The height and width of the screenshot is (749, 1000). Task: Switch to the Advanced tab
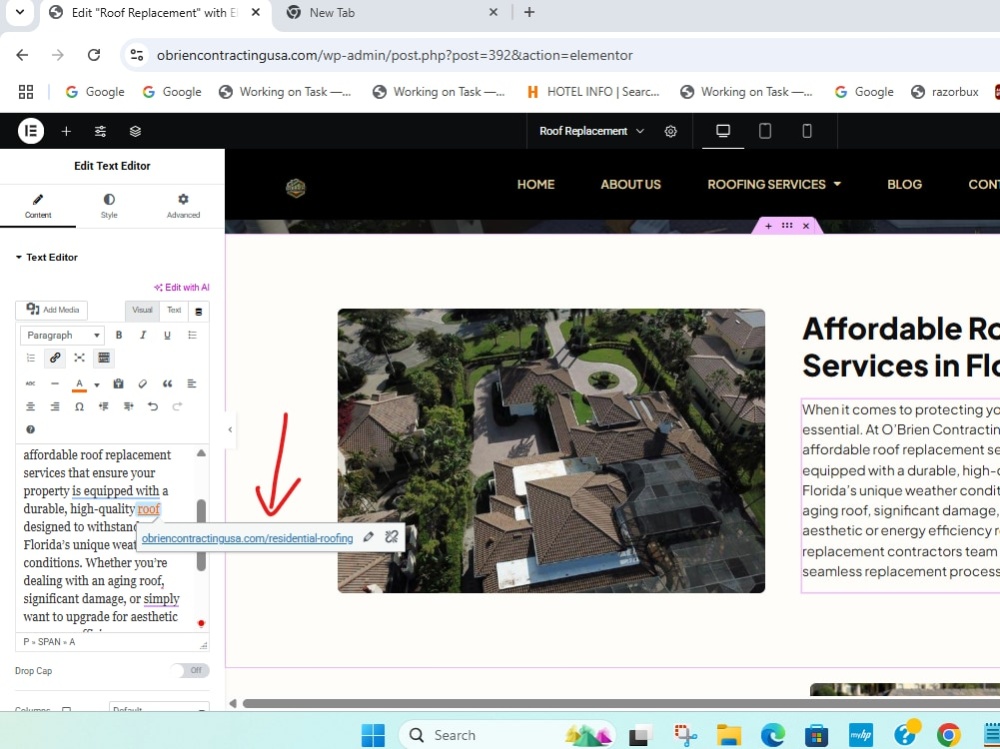[x=183, y=206]
